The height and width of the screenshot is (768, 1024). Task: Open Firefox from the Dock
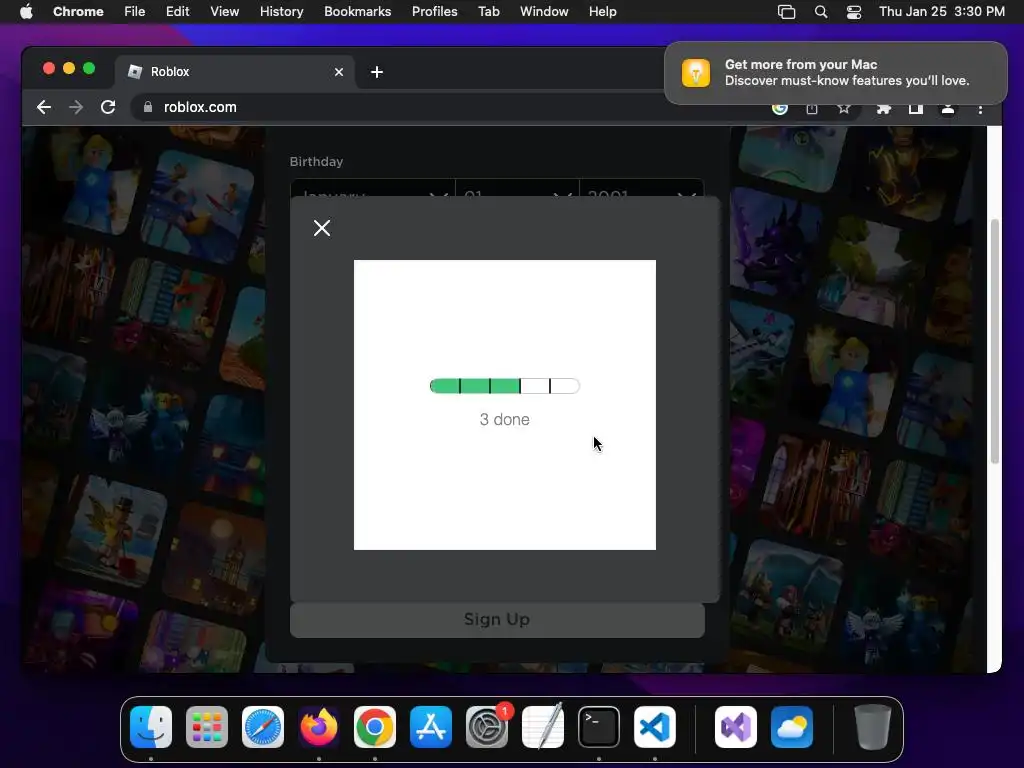[319, 727]
